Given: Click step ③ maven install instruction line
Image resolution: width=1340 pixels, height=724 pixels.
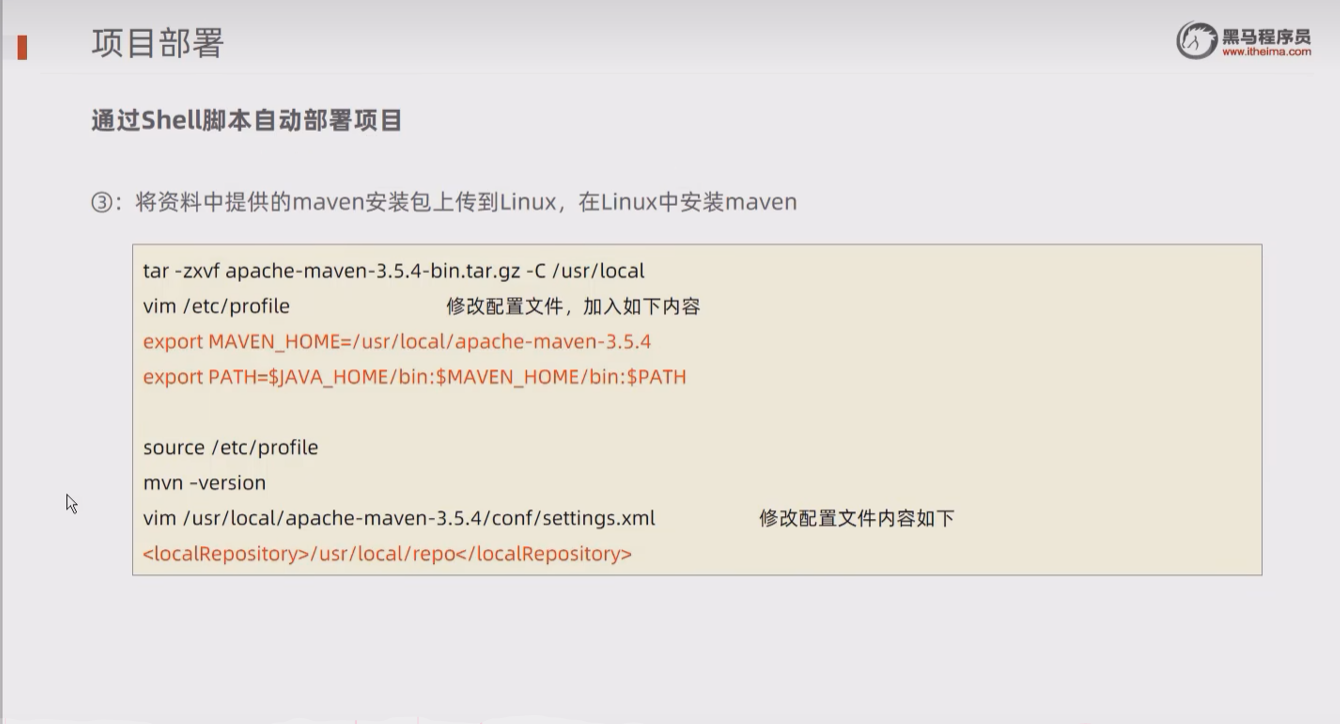Looking at the screenshot, I should point(444,202).
